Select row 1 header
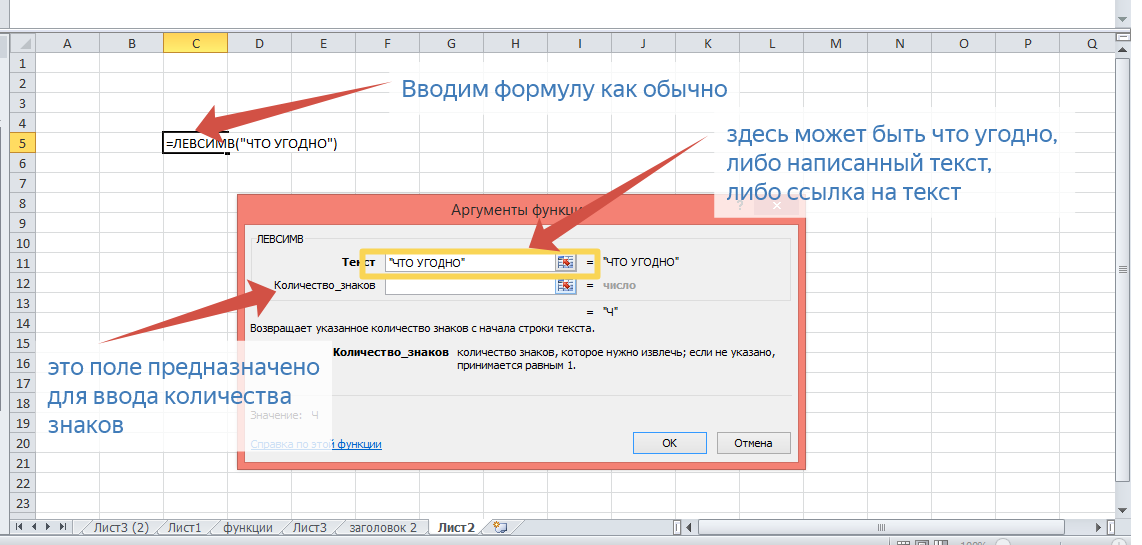 (x=23, y=63)
